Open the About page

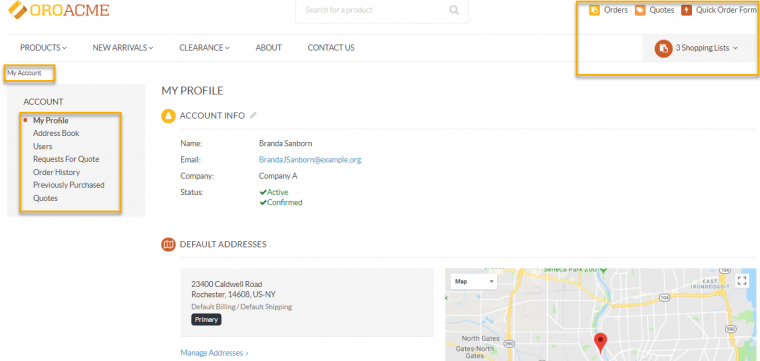[269, 47]
